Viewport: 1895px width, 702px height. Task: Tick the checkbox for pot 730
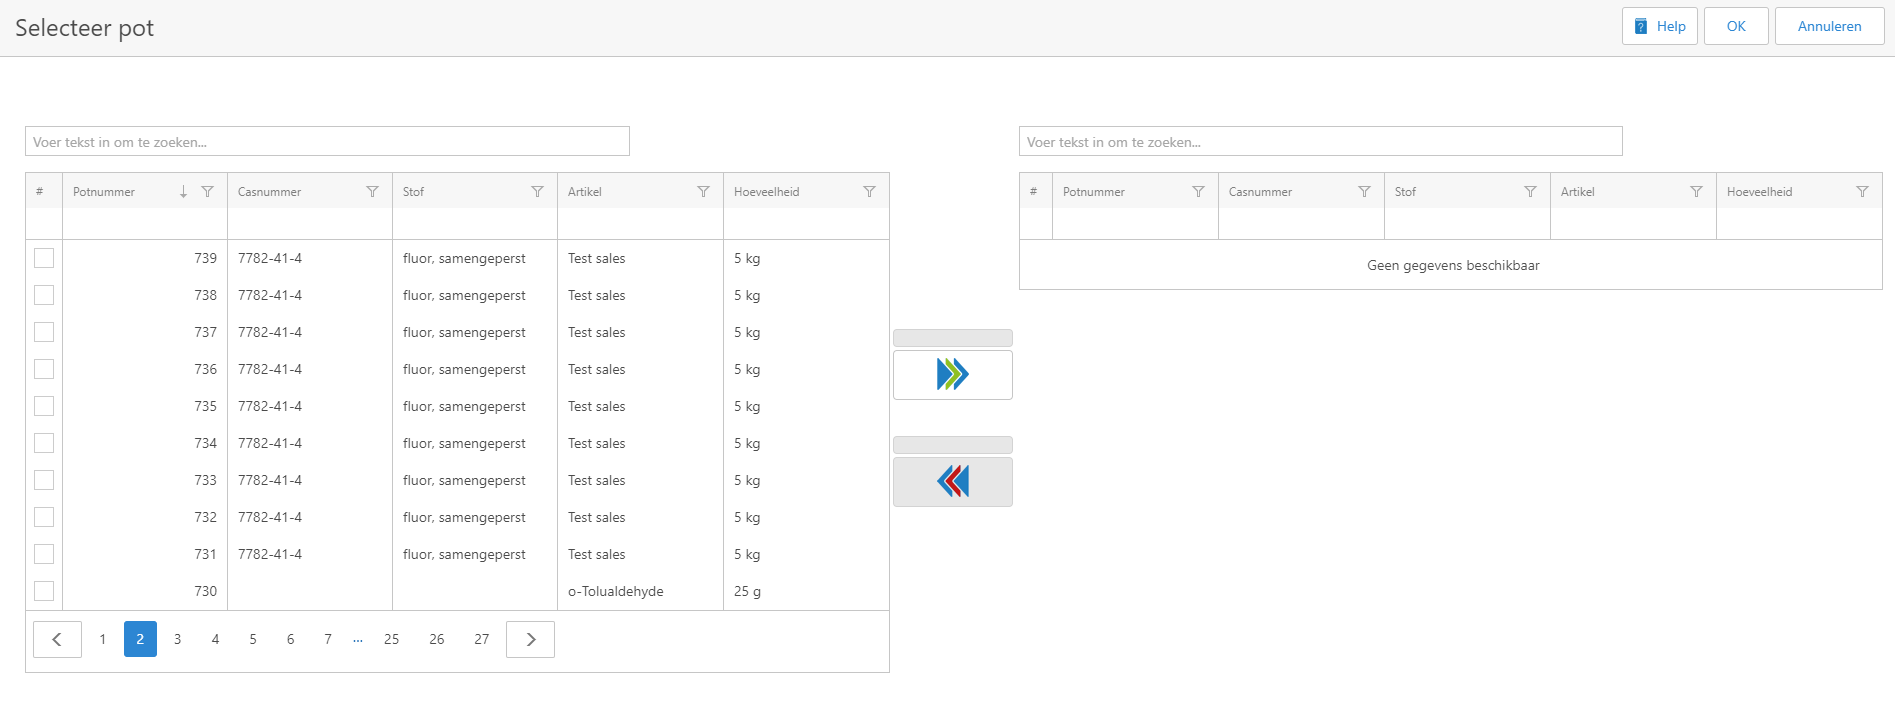(44, 591)
